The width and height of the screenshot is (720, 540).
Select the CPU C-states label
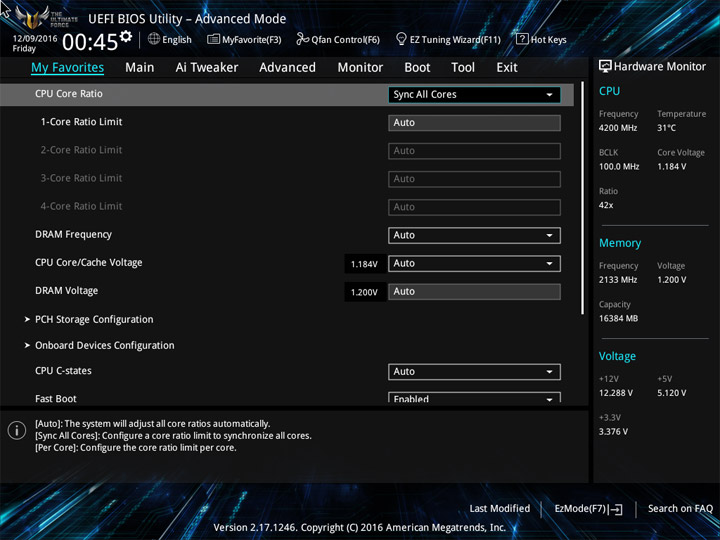[x=63, y=371]
